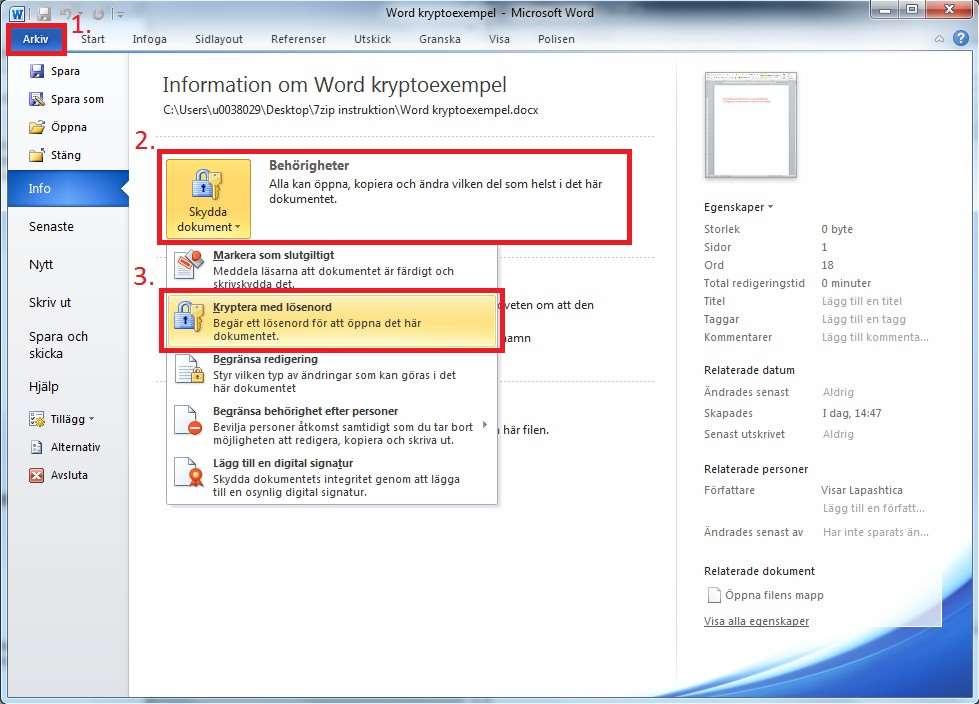The height and width of the screenshot is (704, 979).
Task: Click the Öppna filens mapp link
Action: click(x=774, y=595)
